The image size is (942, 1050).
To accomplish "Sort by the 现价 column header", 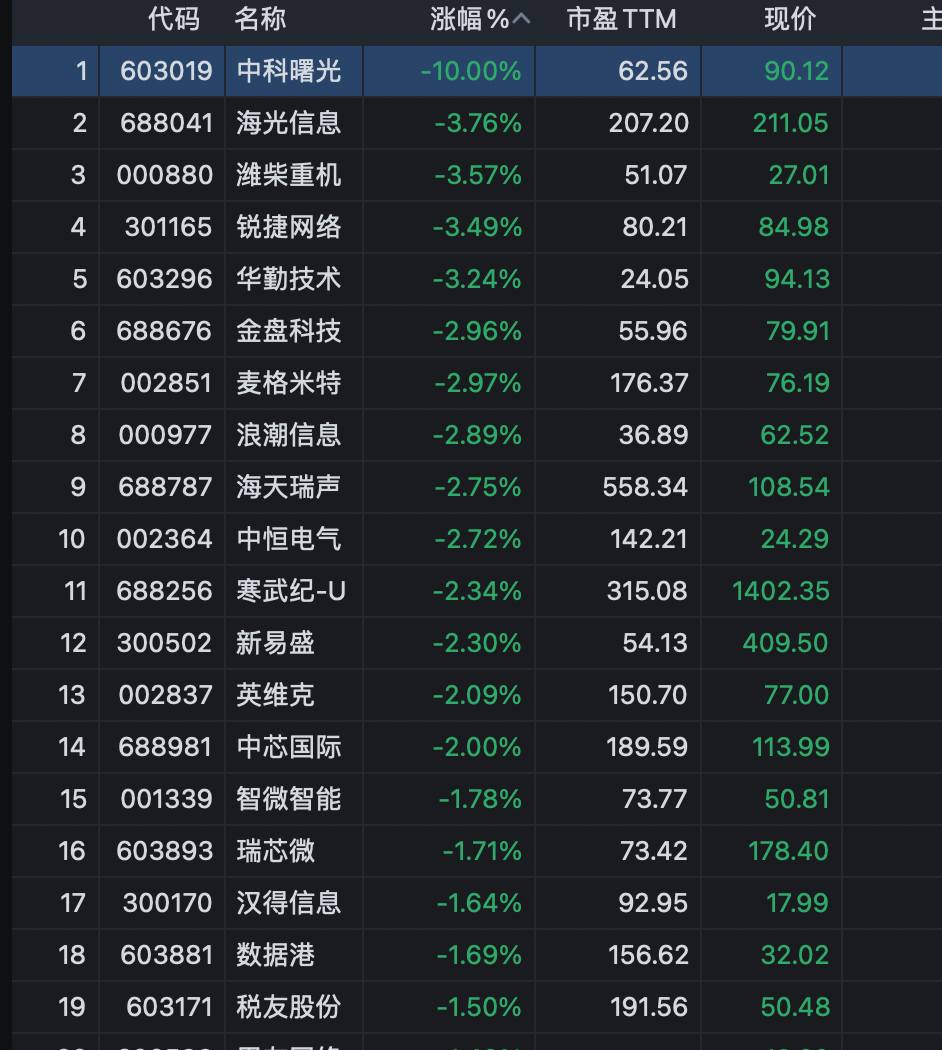I will (790, 19).
